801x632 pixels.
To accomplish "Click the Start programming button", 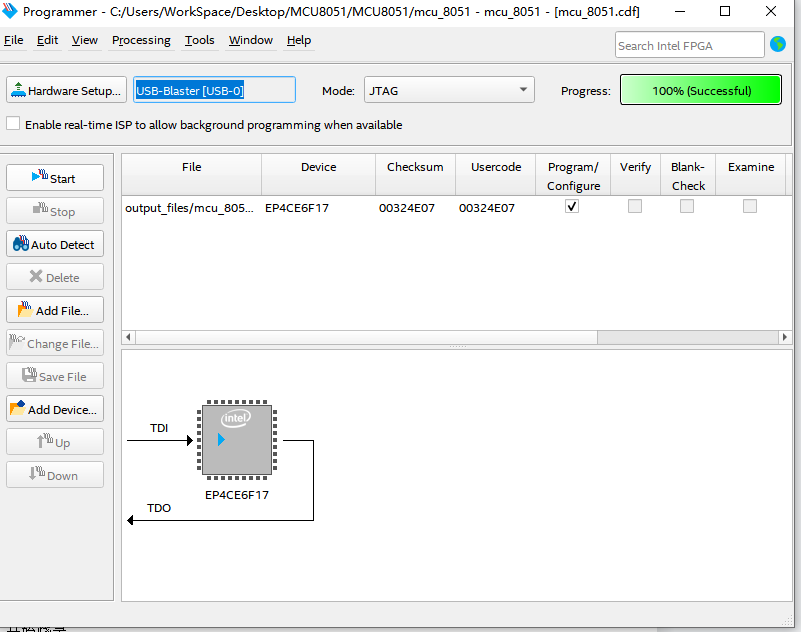I will (55, 178).
